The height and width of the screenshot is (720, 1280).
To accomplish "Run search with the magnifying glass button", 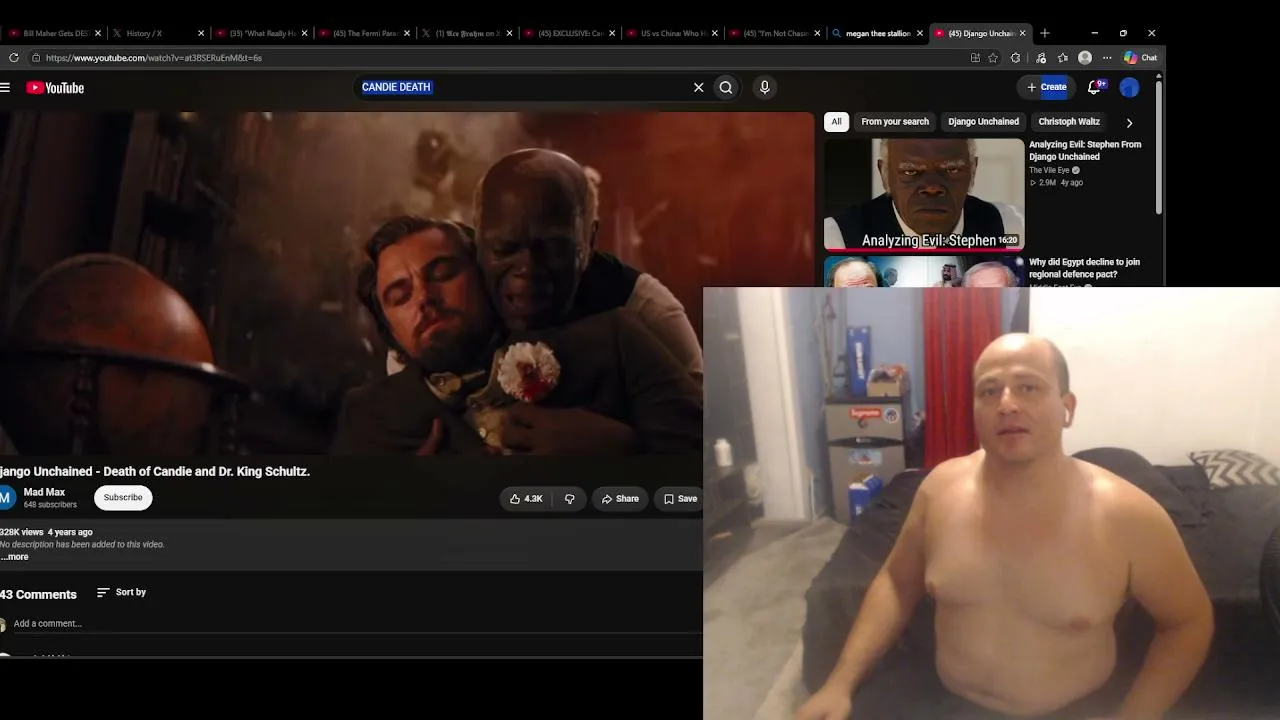I will pyautogui.click(x=726, y=88).
